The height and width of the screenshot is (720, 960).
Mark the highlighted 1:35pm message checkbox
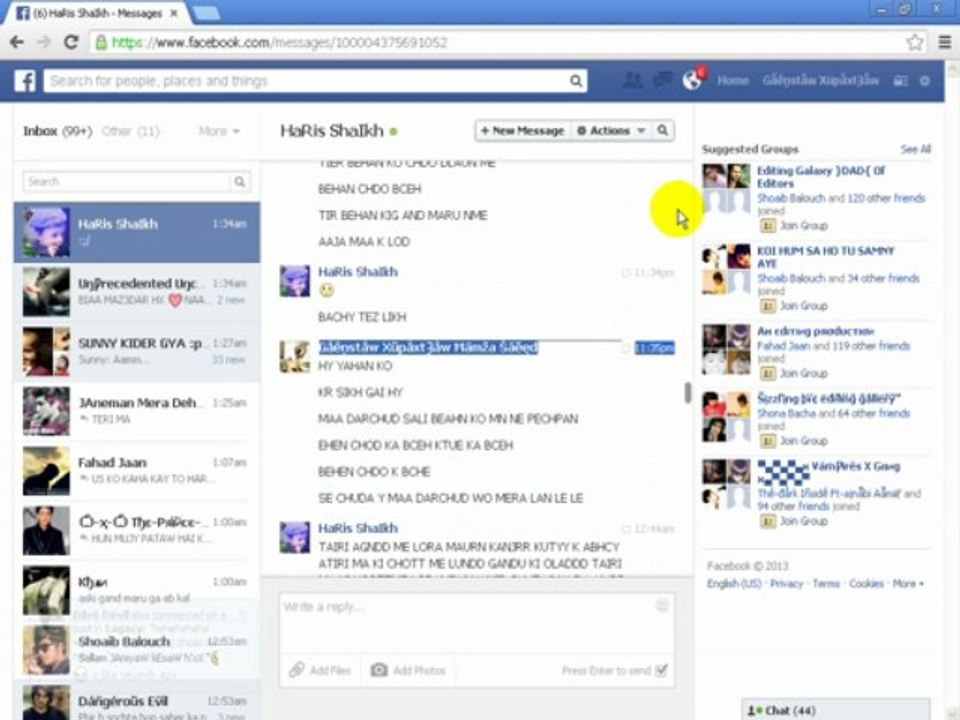626,348
